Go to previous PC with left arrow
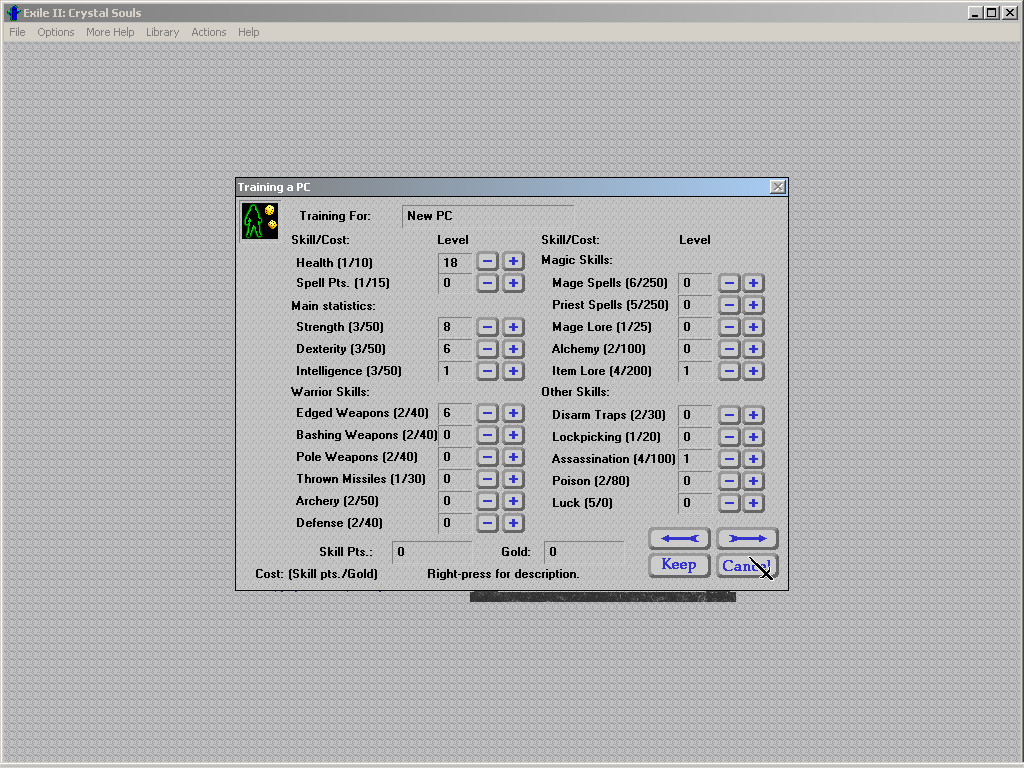1024x768 pixels. click(x=679, y=538)
